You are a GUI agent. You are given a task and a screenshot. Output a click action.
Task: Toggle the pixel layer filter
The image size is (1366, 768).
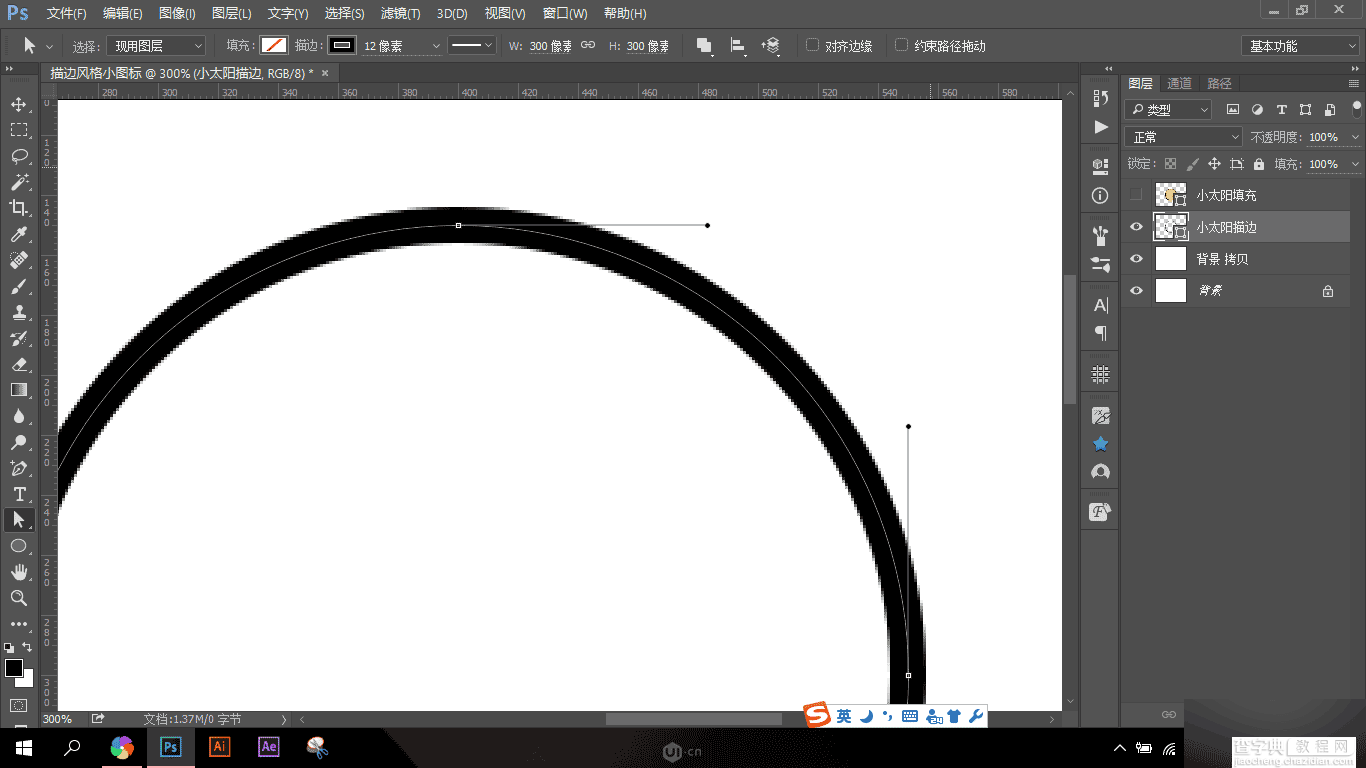[x=1233, y=110]
